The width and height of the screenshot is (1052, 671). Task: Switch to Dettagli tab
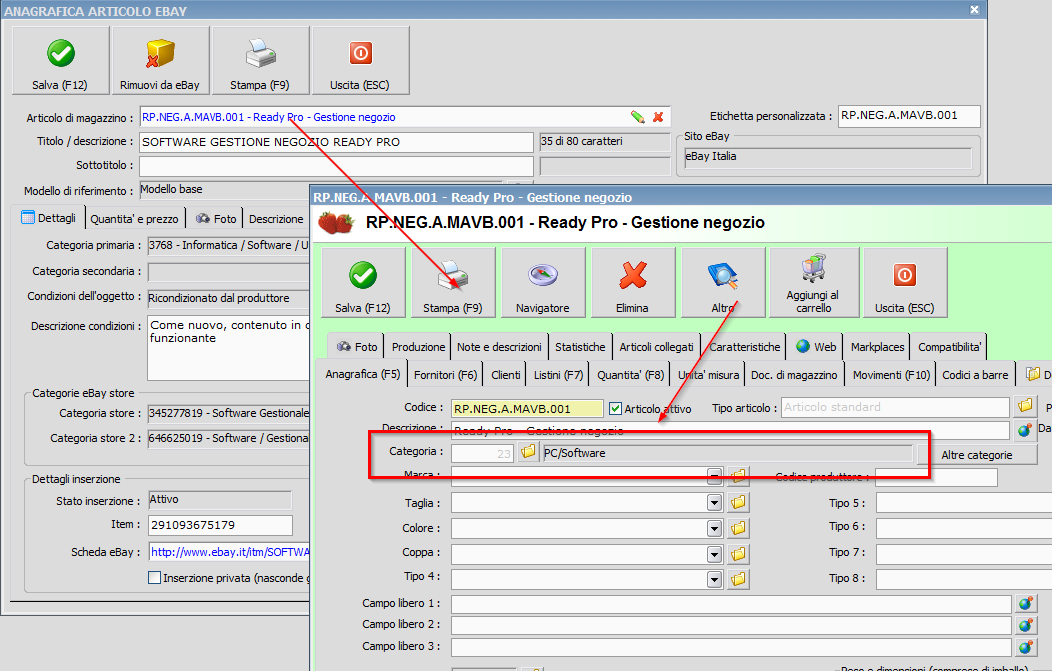(x=48, y=218)
